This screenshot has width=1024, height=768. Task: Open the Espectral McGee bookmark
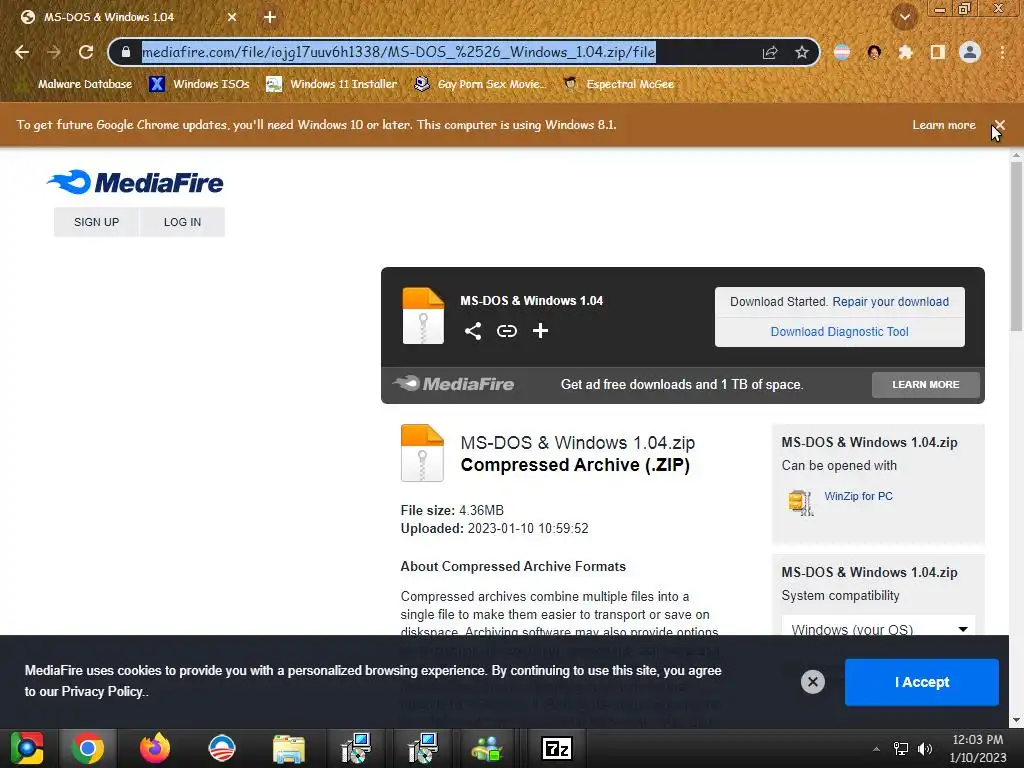click(x=618, y=84)
